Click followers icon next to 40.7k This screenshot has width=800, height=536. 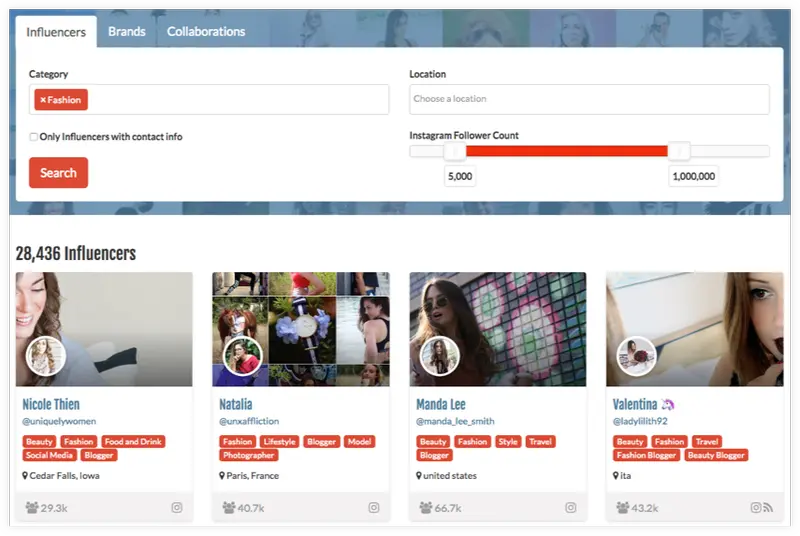(229, 507)
